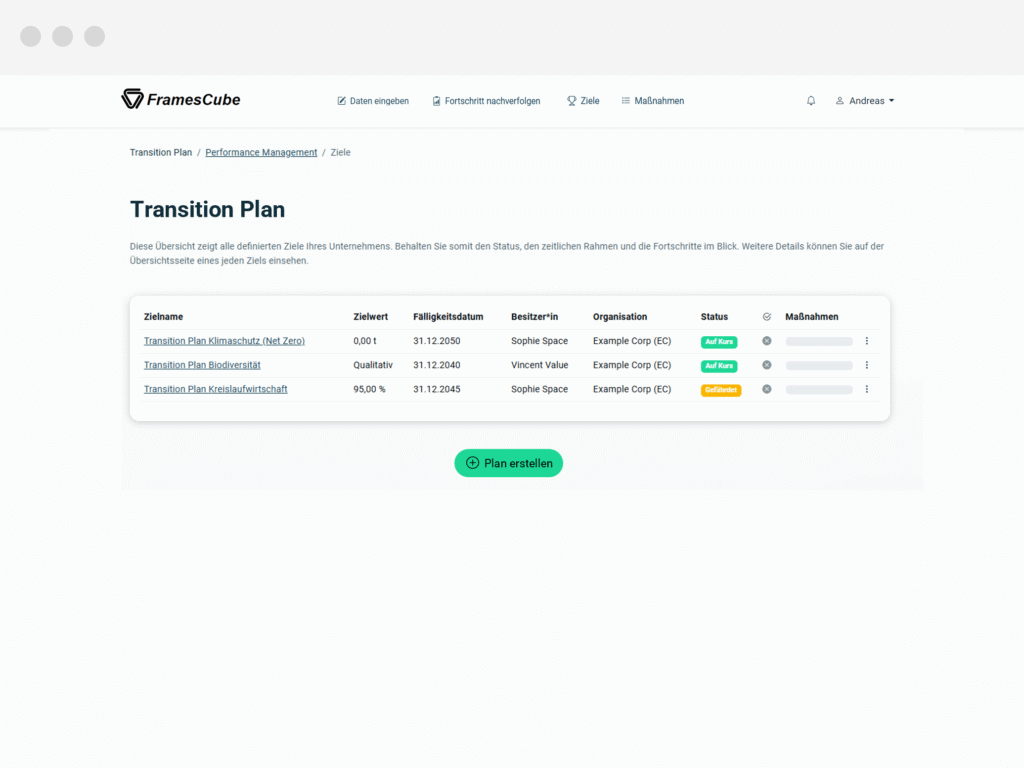Click the Qualitativ target value
Screen dimensions: 1024x768
(x=373, y=365)
